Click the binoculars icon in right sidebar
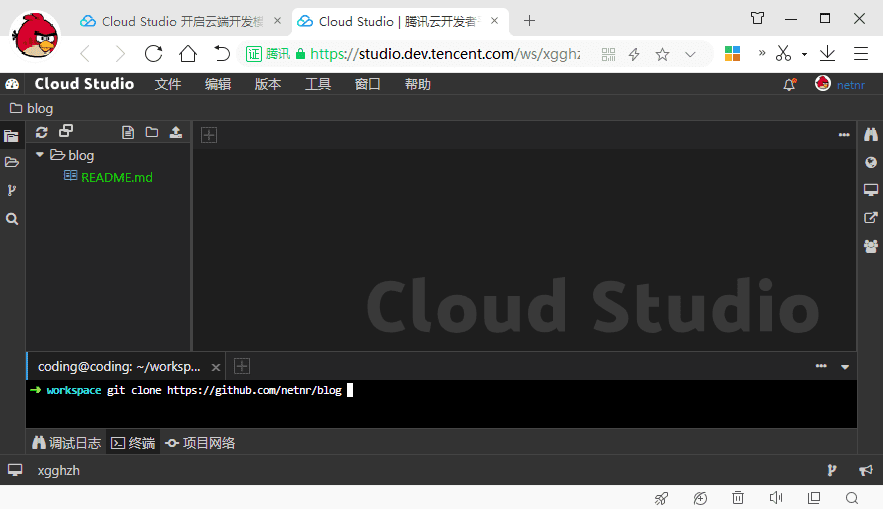The width and height of the screenshot is (883, 509). click(x=870, y=135)
